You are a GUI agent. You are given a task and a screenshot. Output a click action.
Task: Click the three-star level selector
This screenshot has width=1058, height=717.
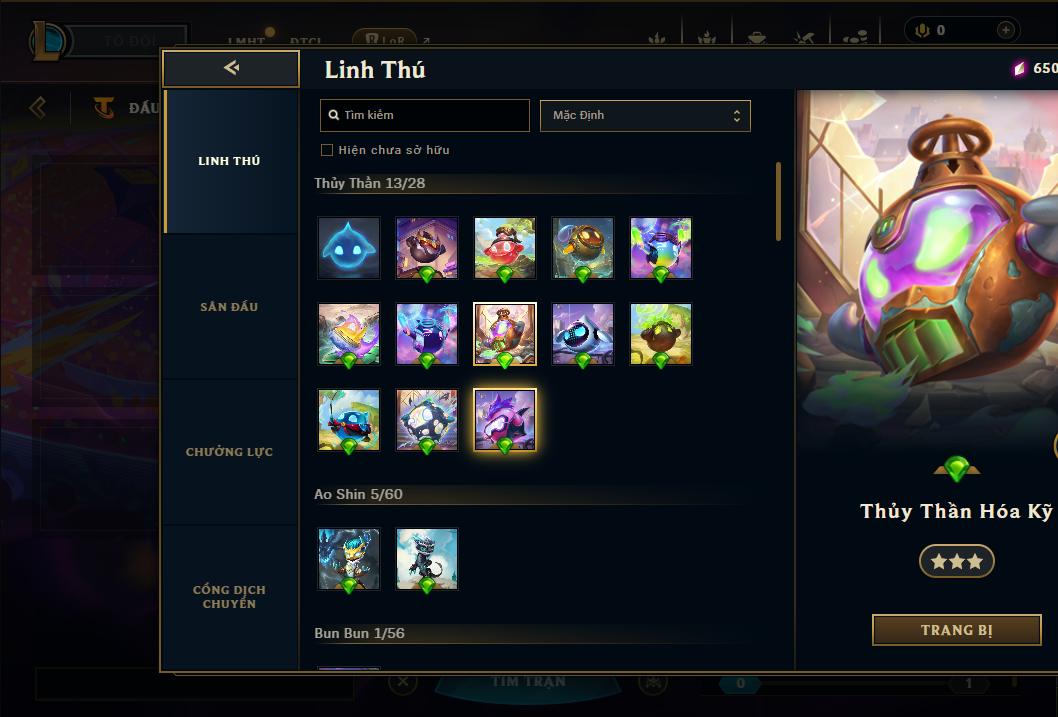(x=956, y=561)
